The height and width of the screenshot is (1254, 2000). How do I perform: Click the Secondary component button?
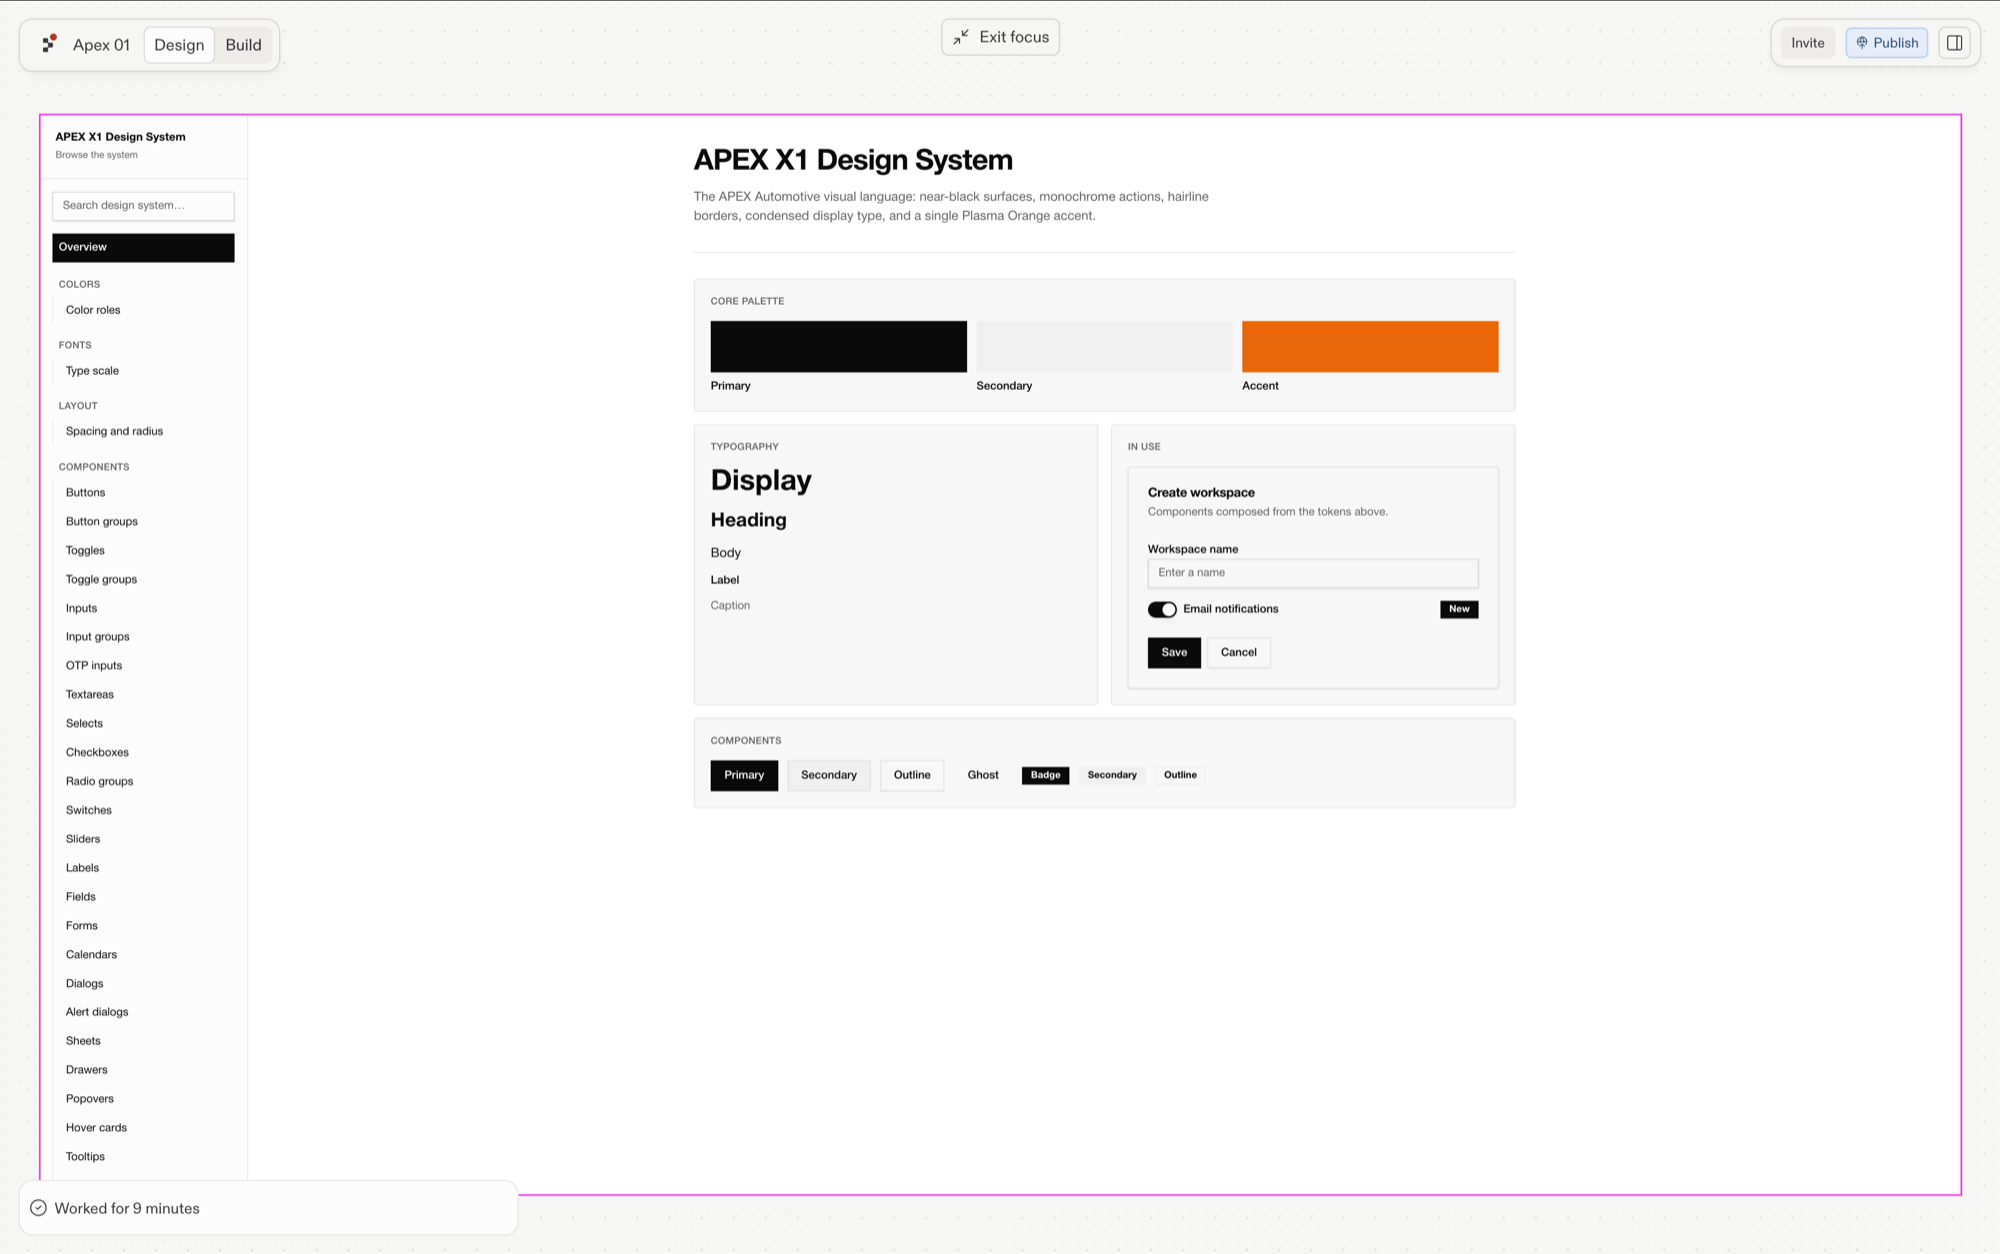pos(829,775)
